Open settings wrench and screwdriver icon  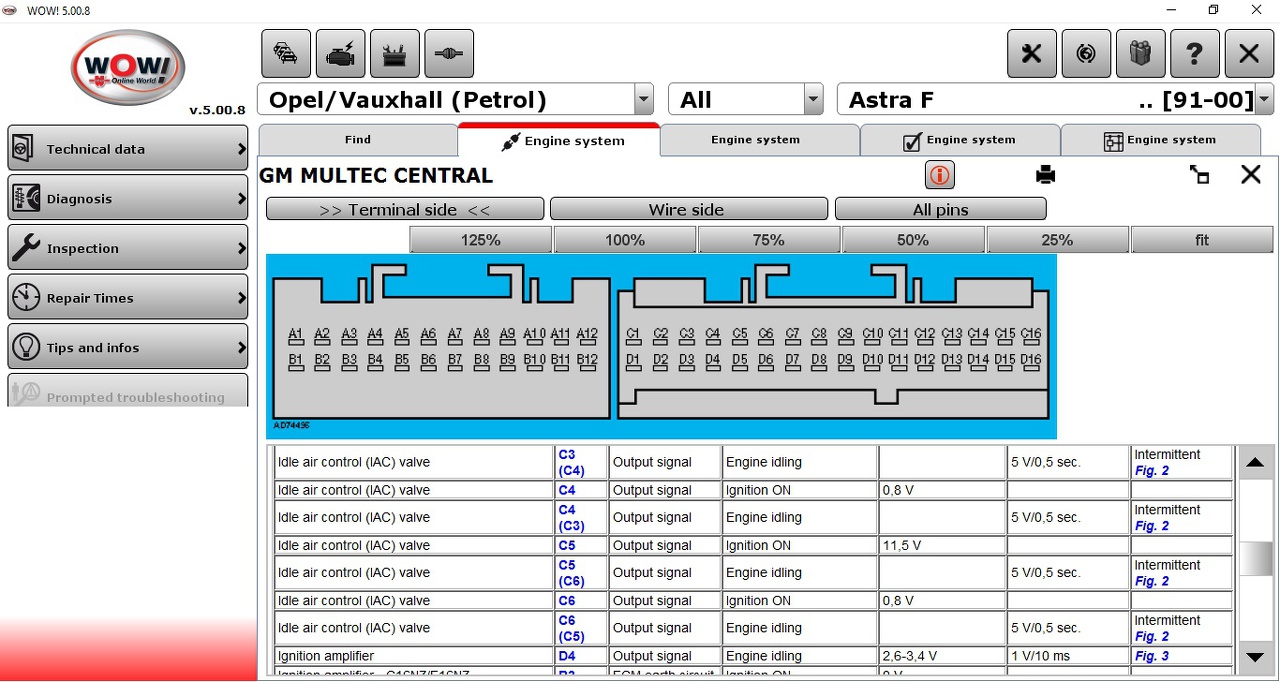[x=1032, y=54]
